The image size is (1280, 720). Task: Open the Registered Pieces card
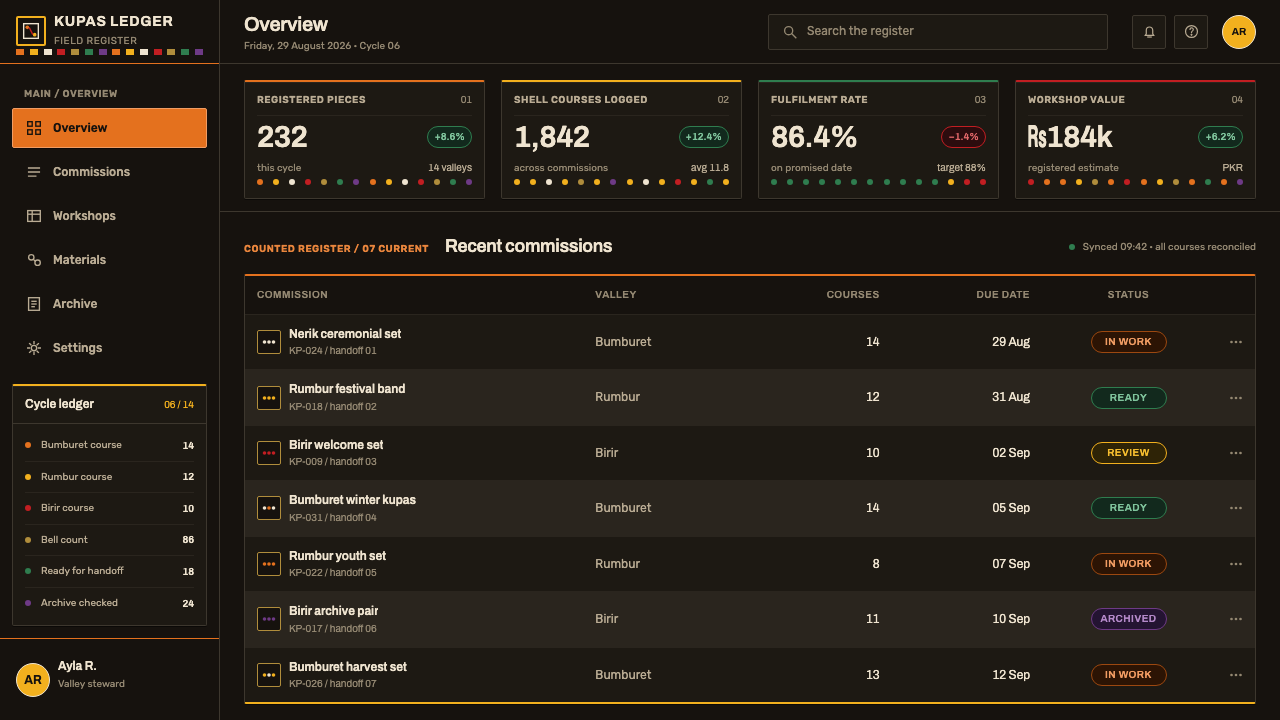click(x=364, y=139)
